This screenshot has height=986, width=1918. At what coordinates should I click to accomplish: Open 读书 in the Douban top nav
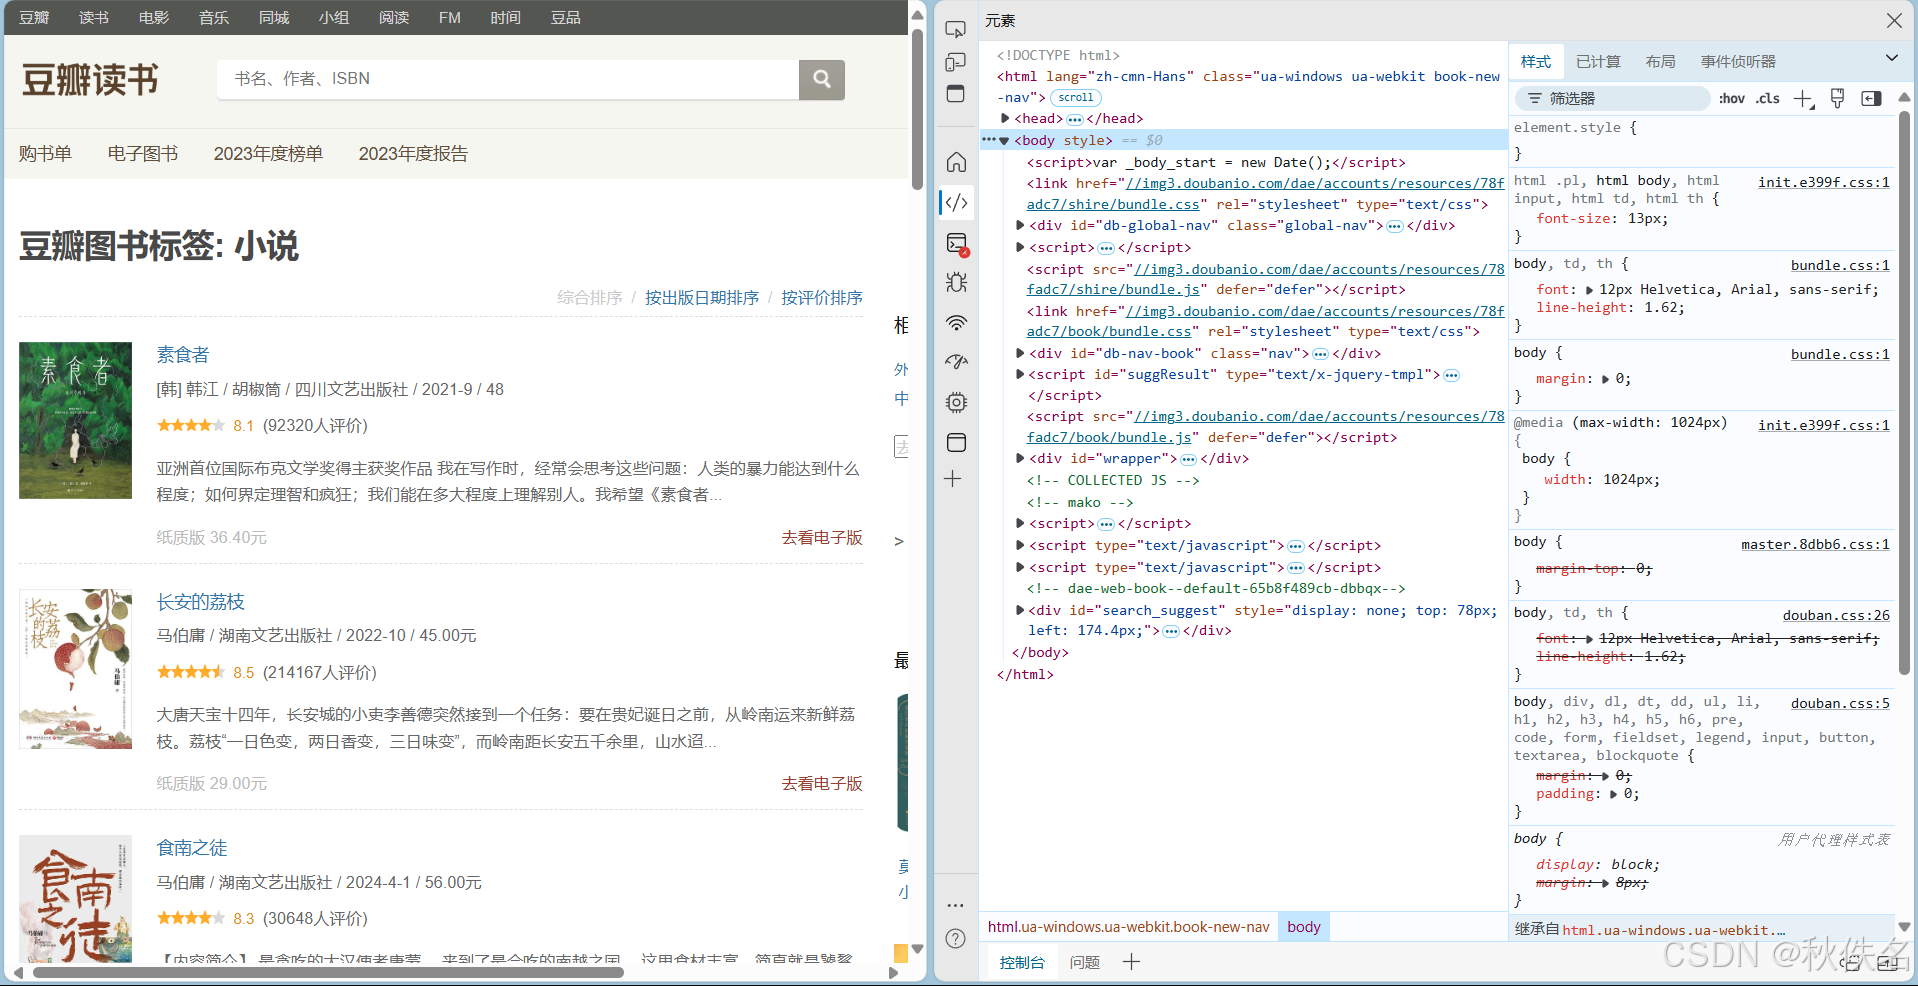click(94, 18)
